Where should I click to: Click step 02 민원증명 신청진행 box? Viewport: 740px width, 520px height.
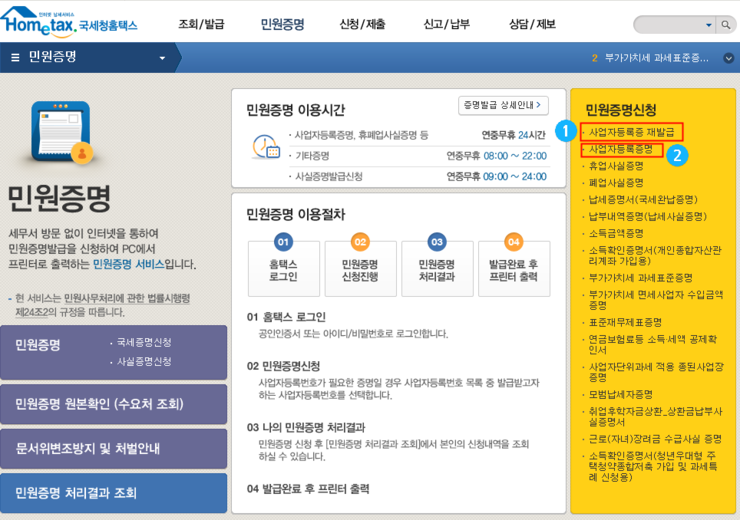pos(360,268)
